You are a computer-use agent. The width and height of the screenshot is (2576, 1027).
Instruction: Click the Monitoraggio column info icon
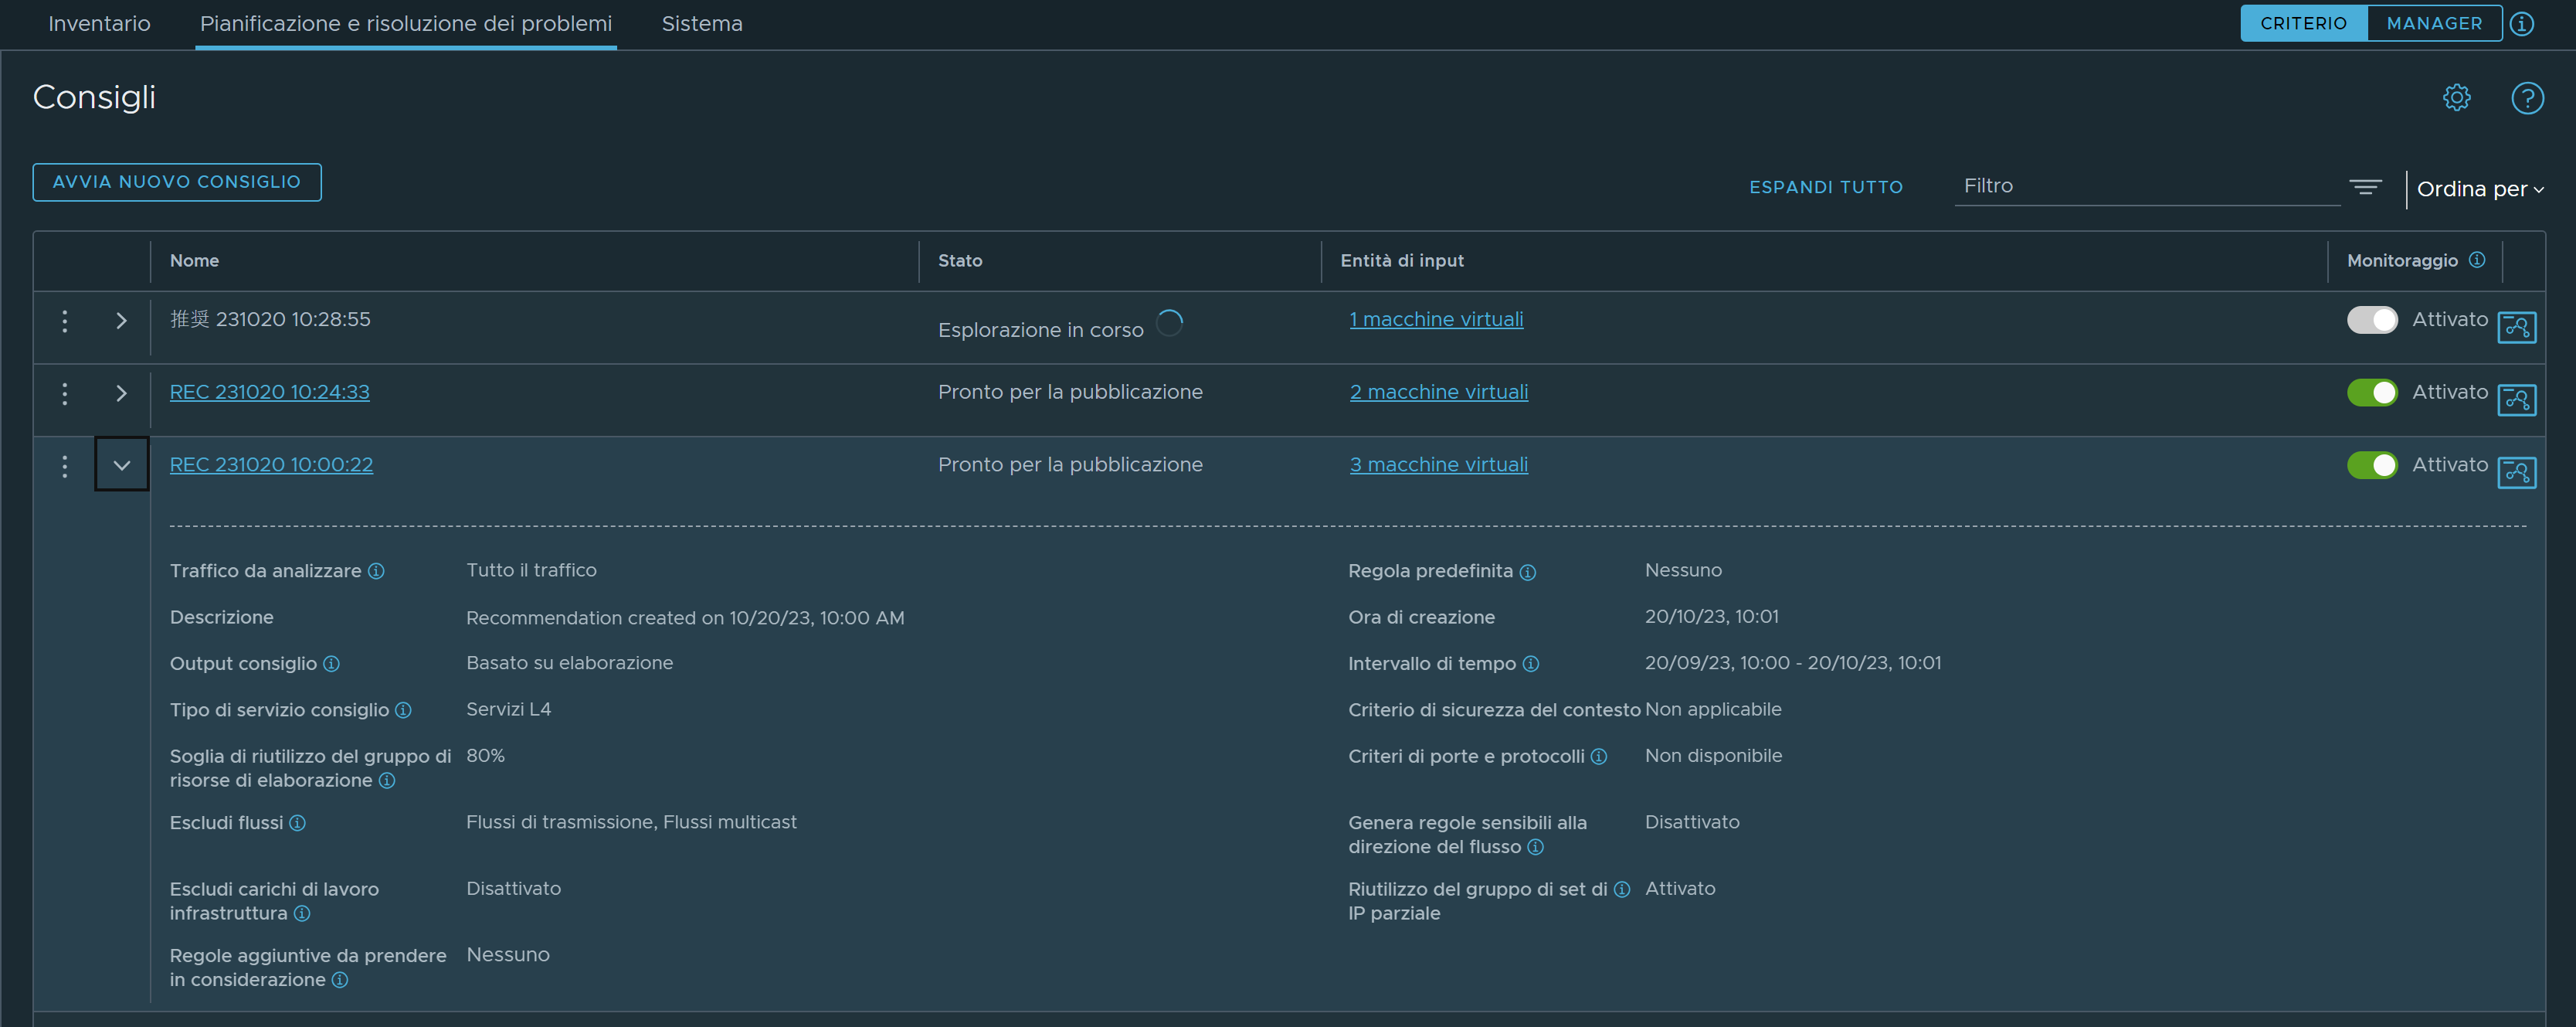2476,260
